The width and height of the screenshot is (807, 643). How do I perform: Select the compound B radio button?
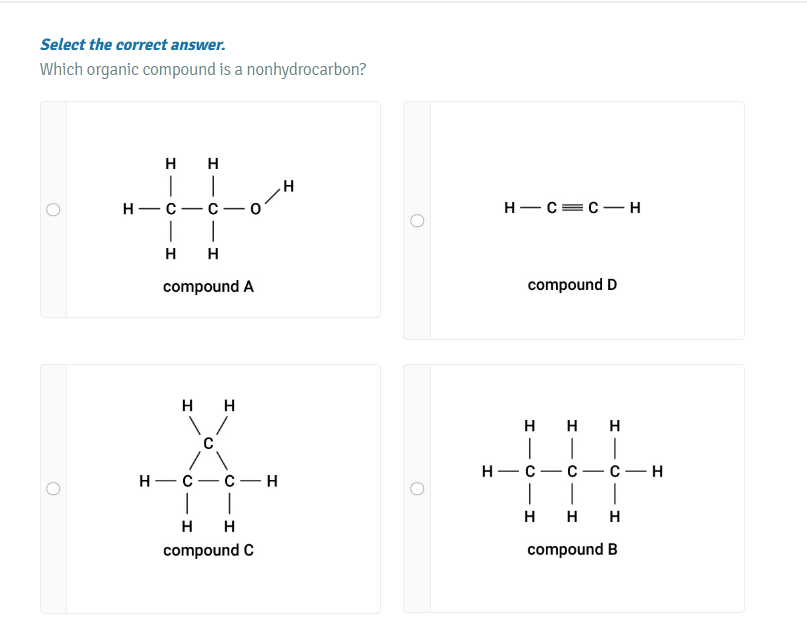[x=417, y=489]
